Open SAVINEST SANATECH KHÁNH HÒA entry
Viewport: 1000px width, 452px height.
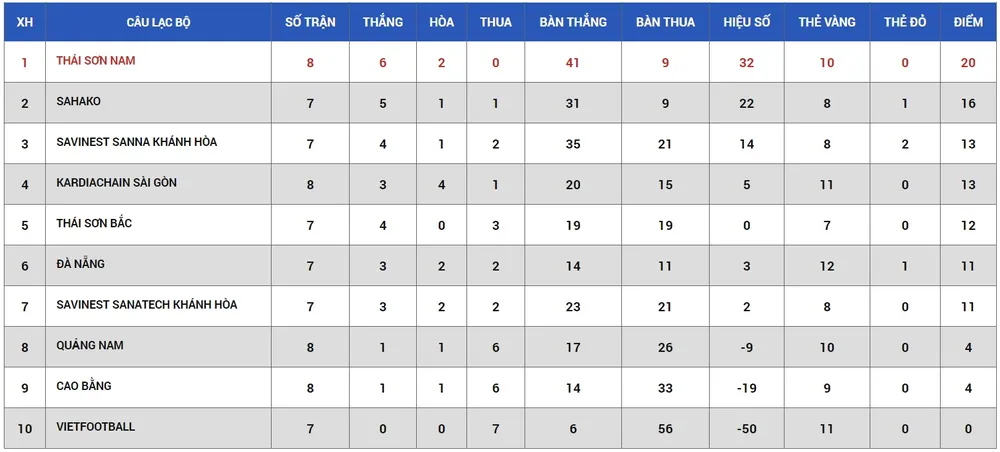[147, 305]
